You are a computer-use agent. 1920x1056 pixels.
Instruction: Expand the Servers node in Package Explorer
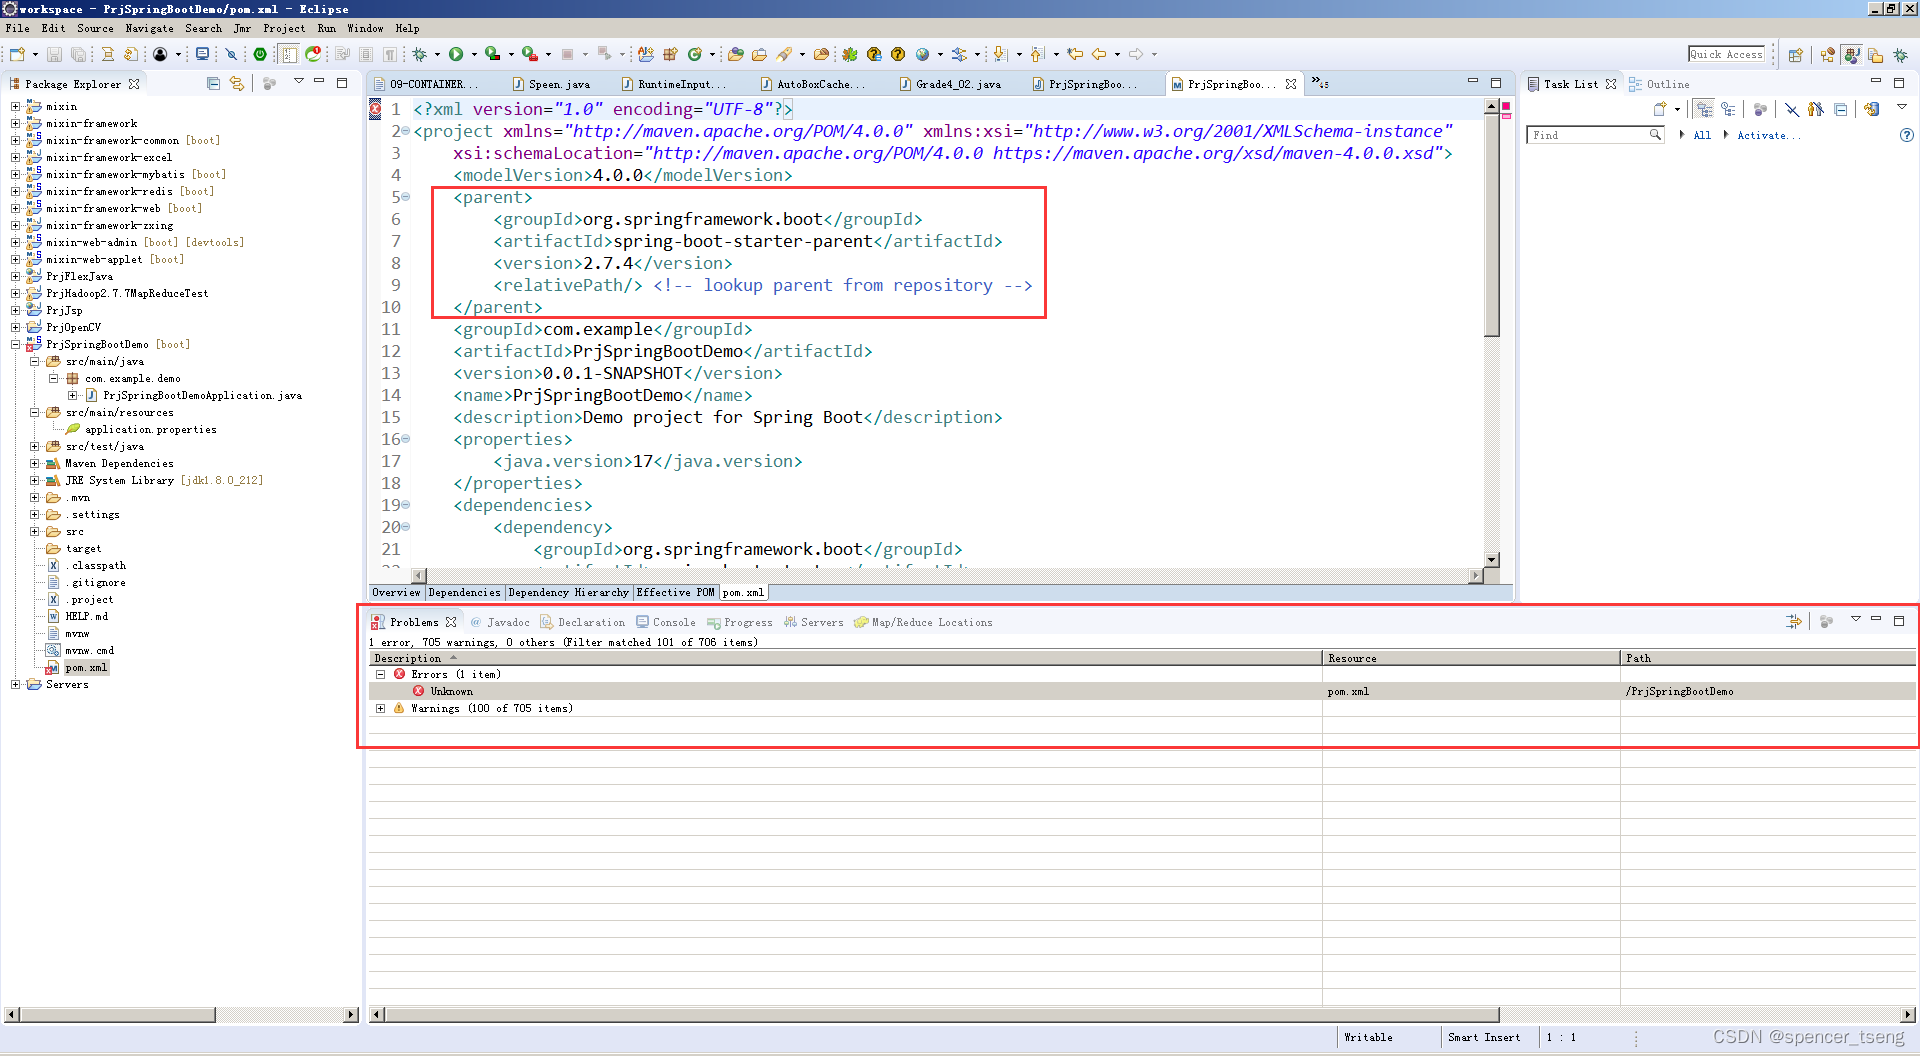16,685
